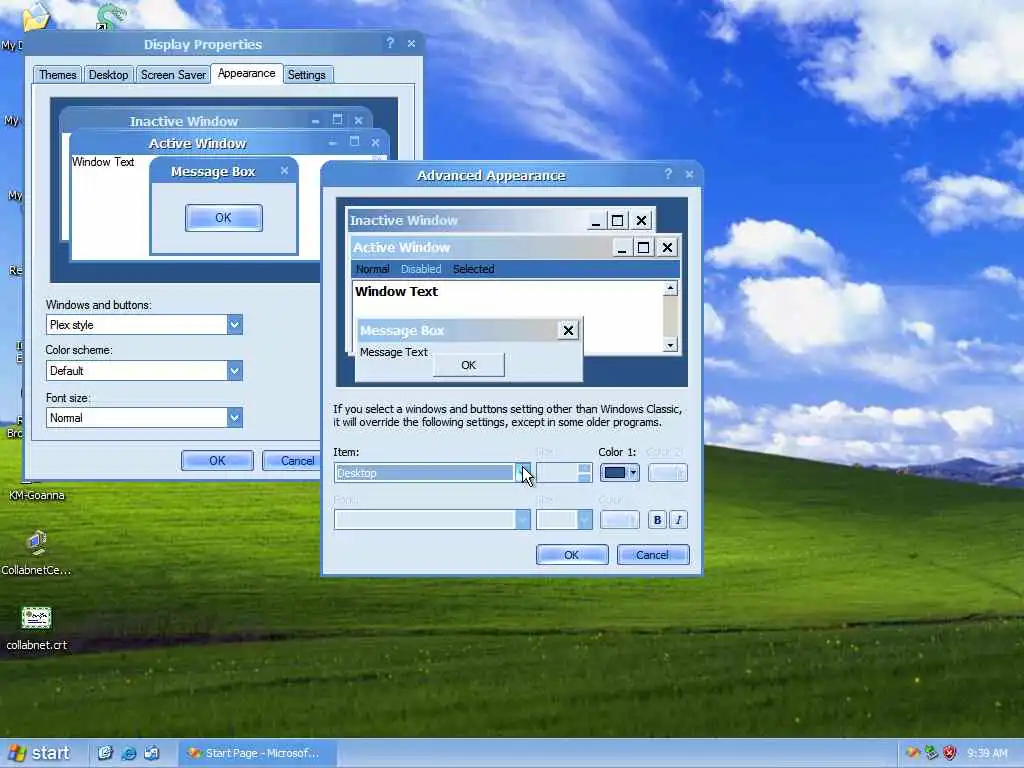
Task: Click the Message Box close icon in Advanced preview
Action: 568,330
